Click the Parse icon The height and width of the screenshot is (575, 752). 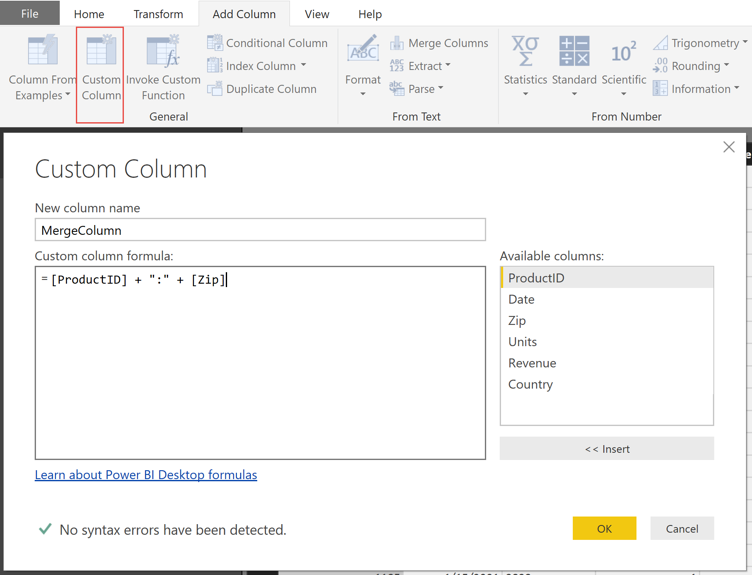(397, 89)
